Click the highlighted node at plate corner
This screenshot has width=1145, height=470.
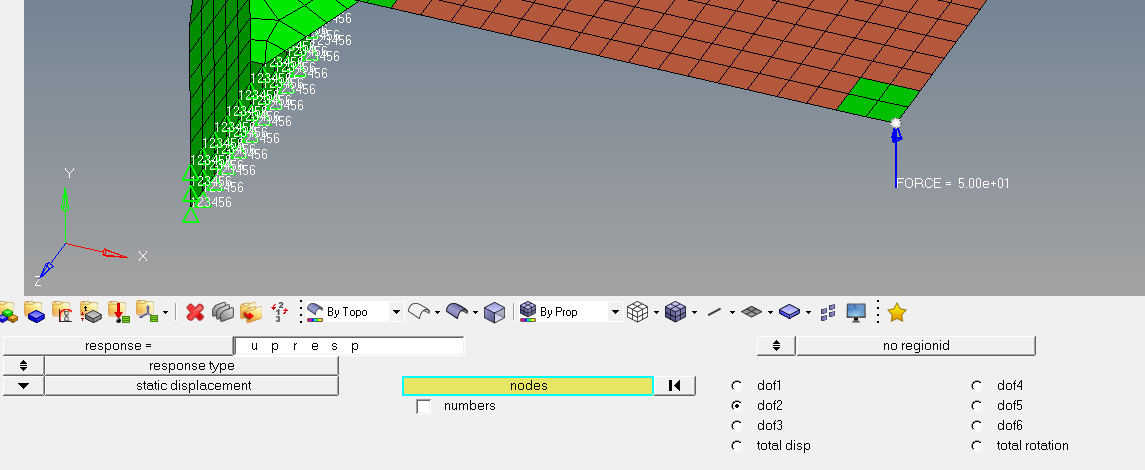(896, 124)
